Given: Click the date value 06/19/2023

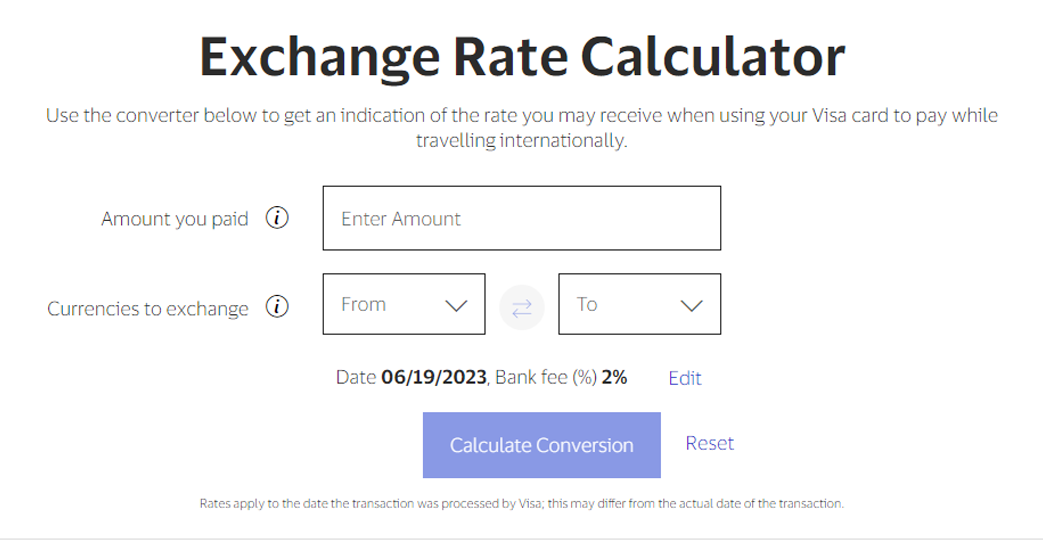Looking at the screenshot, I should click(x=434, y=378).
